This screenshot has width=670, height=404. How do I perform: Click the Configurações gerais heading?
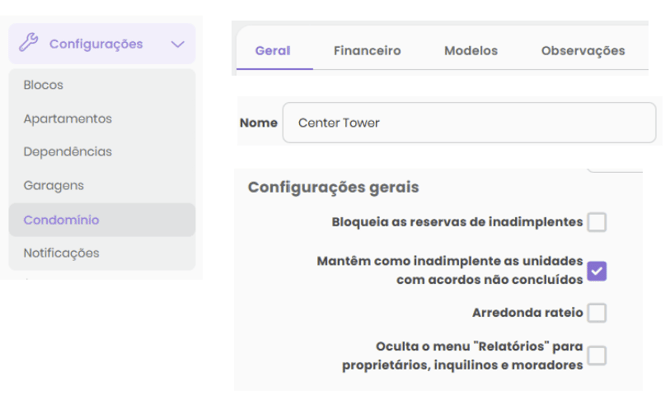pos(333,187)
